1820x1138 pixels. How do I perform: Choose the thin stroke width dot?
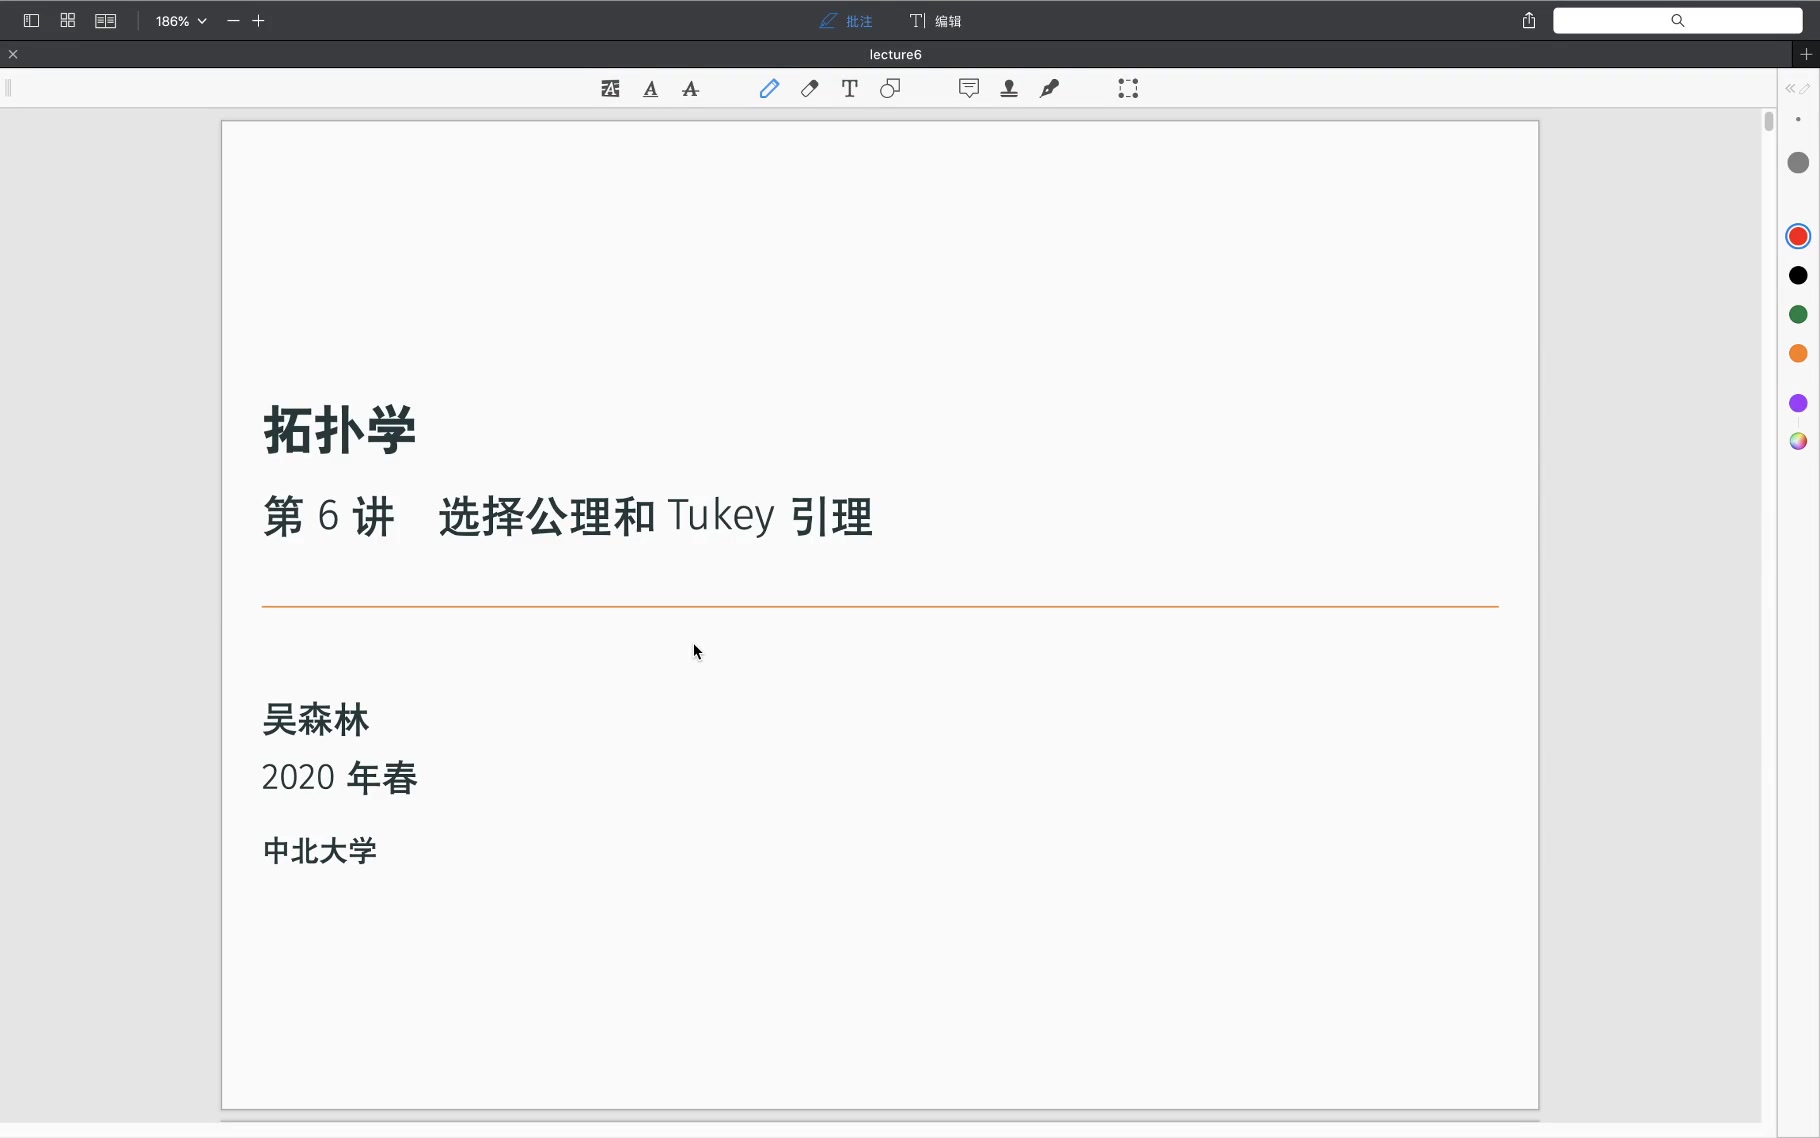pyautogui.click(x=1798, y=119)
